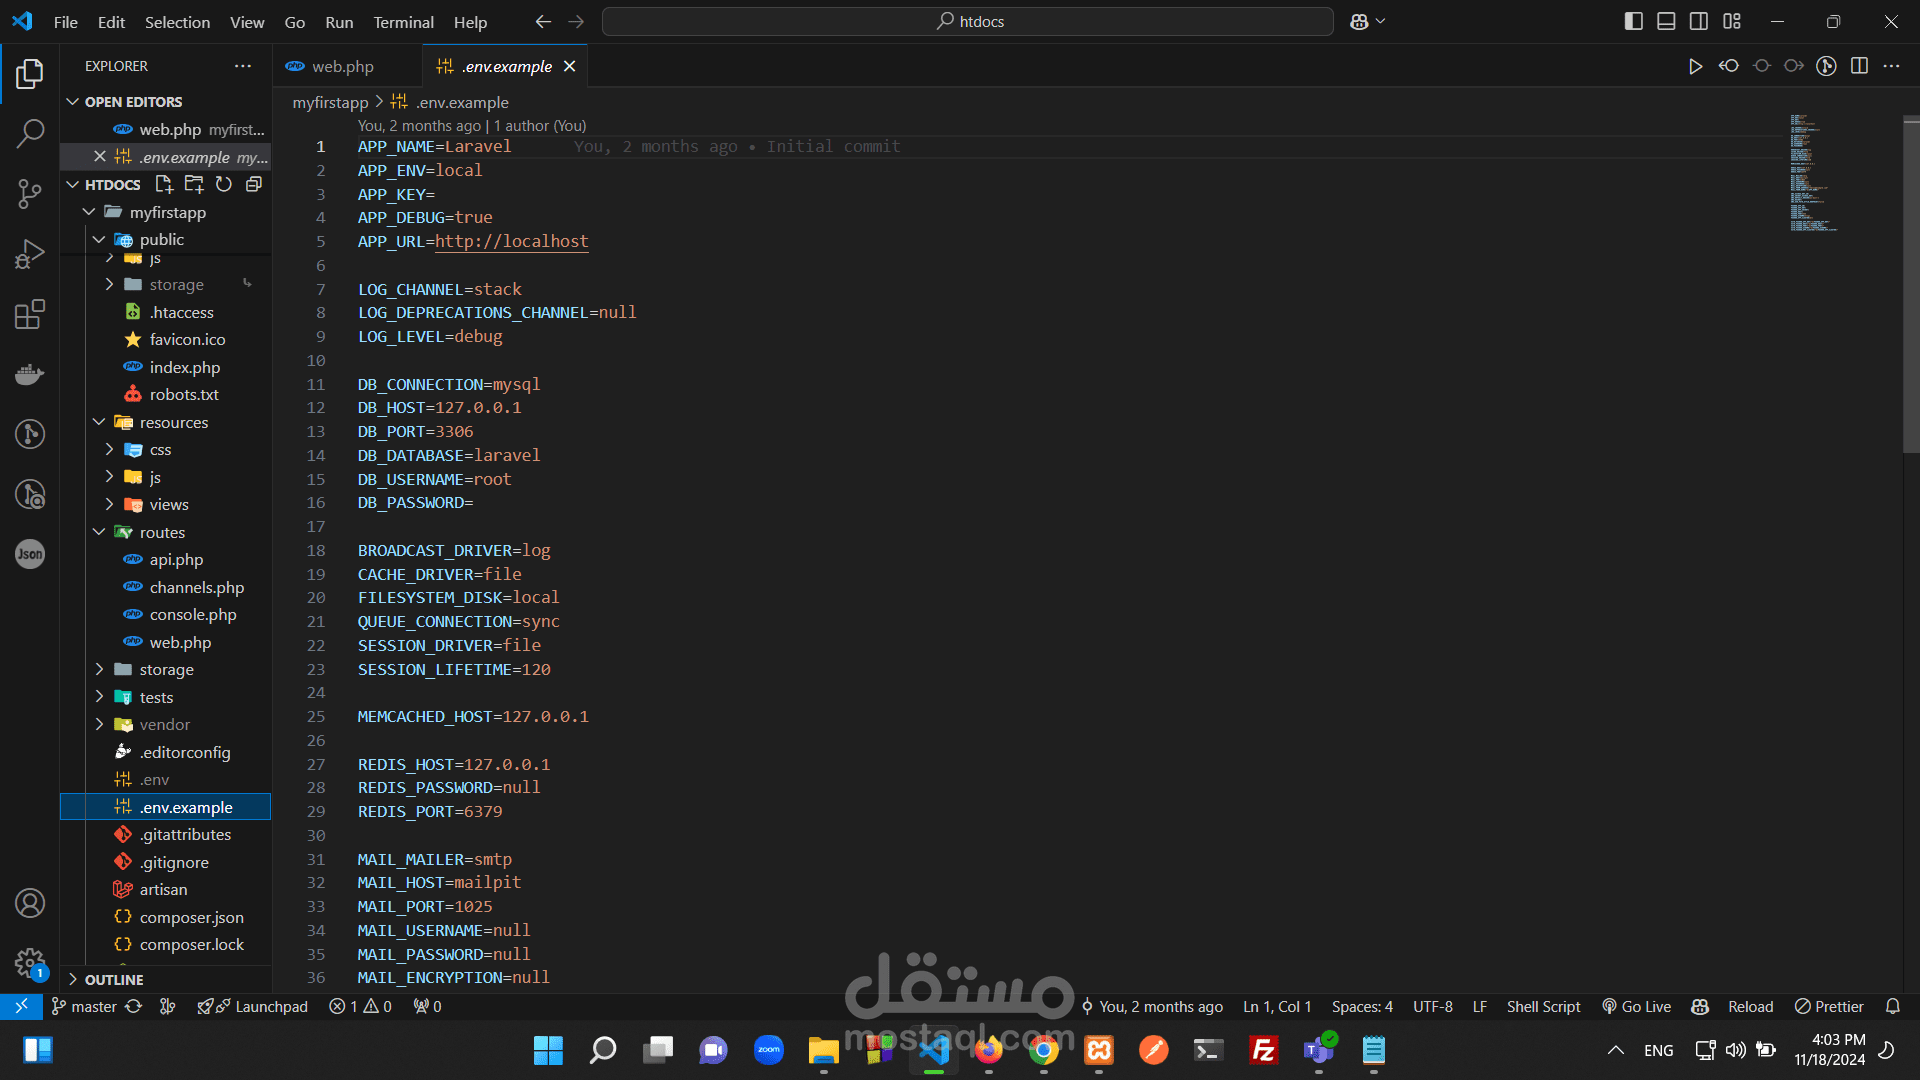Image resolution: width=1920 pixels, height=1080 pixels.
Task: Collapse all folders in Explorer
Action: [254, 184]
